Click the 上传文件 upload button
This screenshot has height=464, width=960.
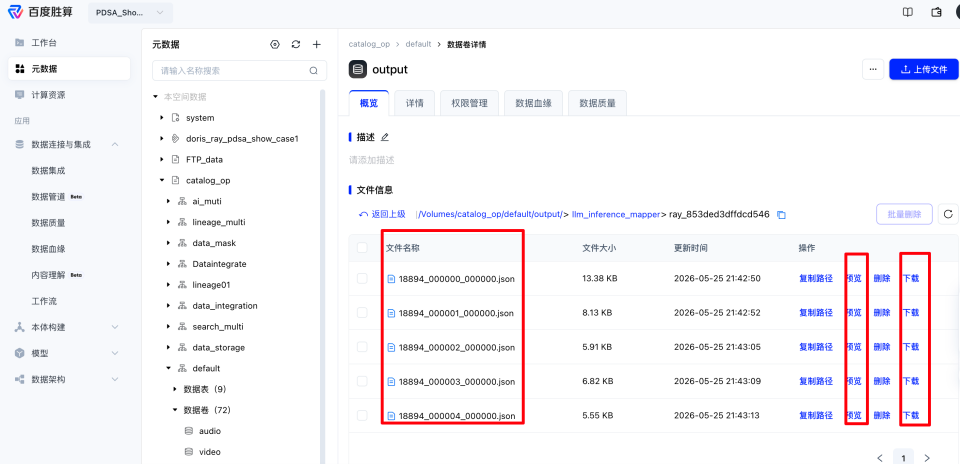pos(924,69)
